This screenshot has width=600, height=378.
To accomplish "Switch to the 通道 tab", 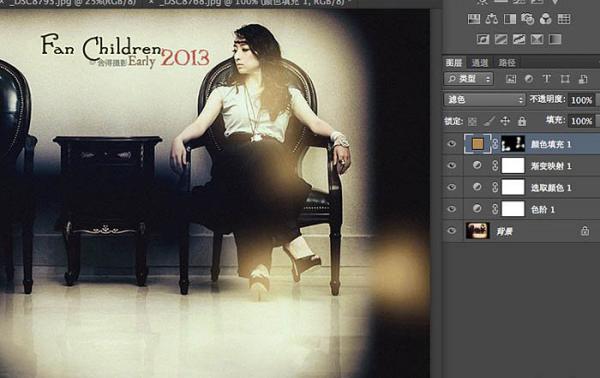I will (x=479, y=63).
